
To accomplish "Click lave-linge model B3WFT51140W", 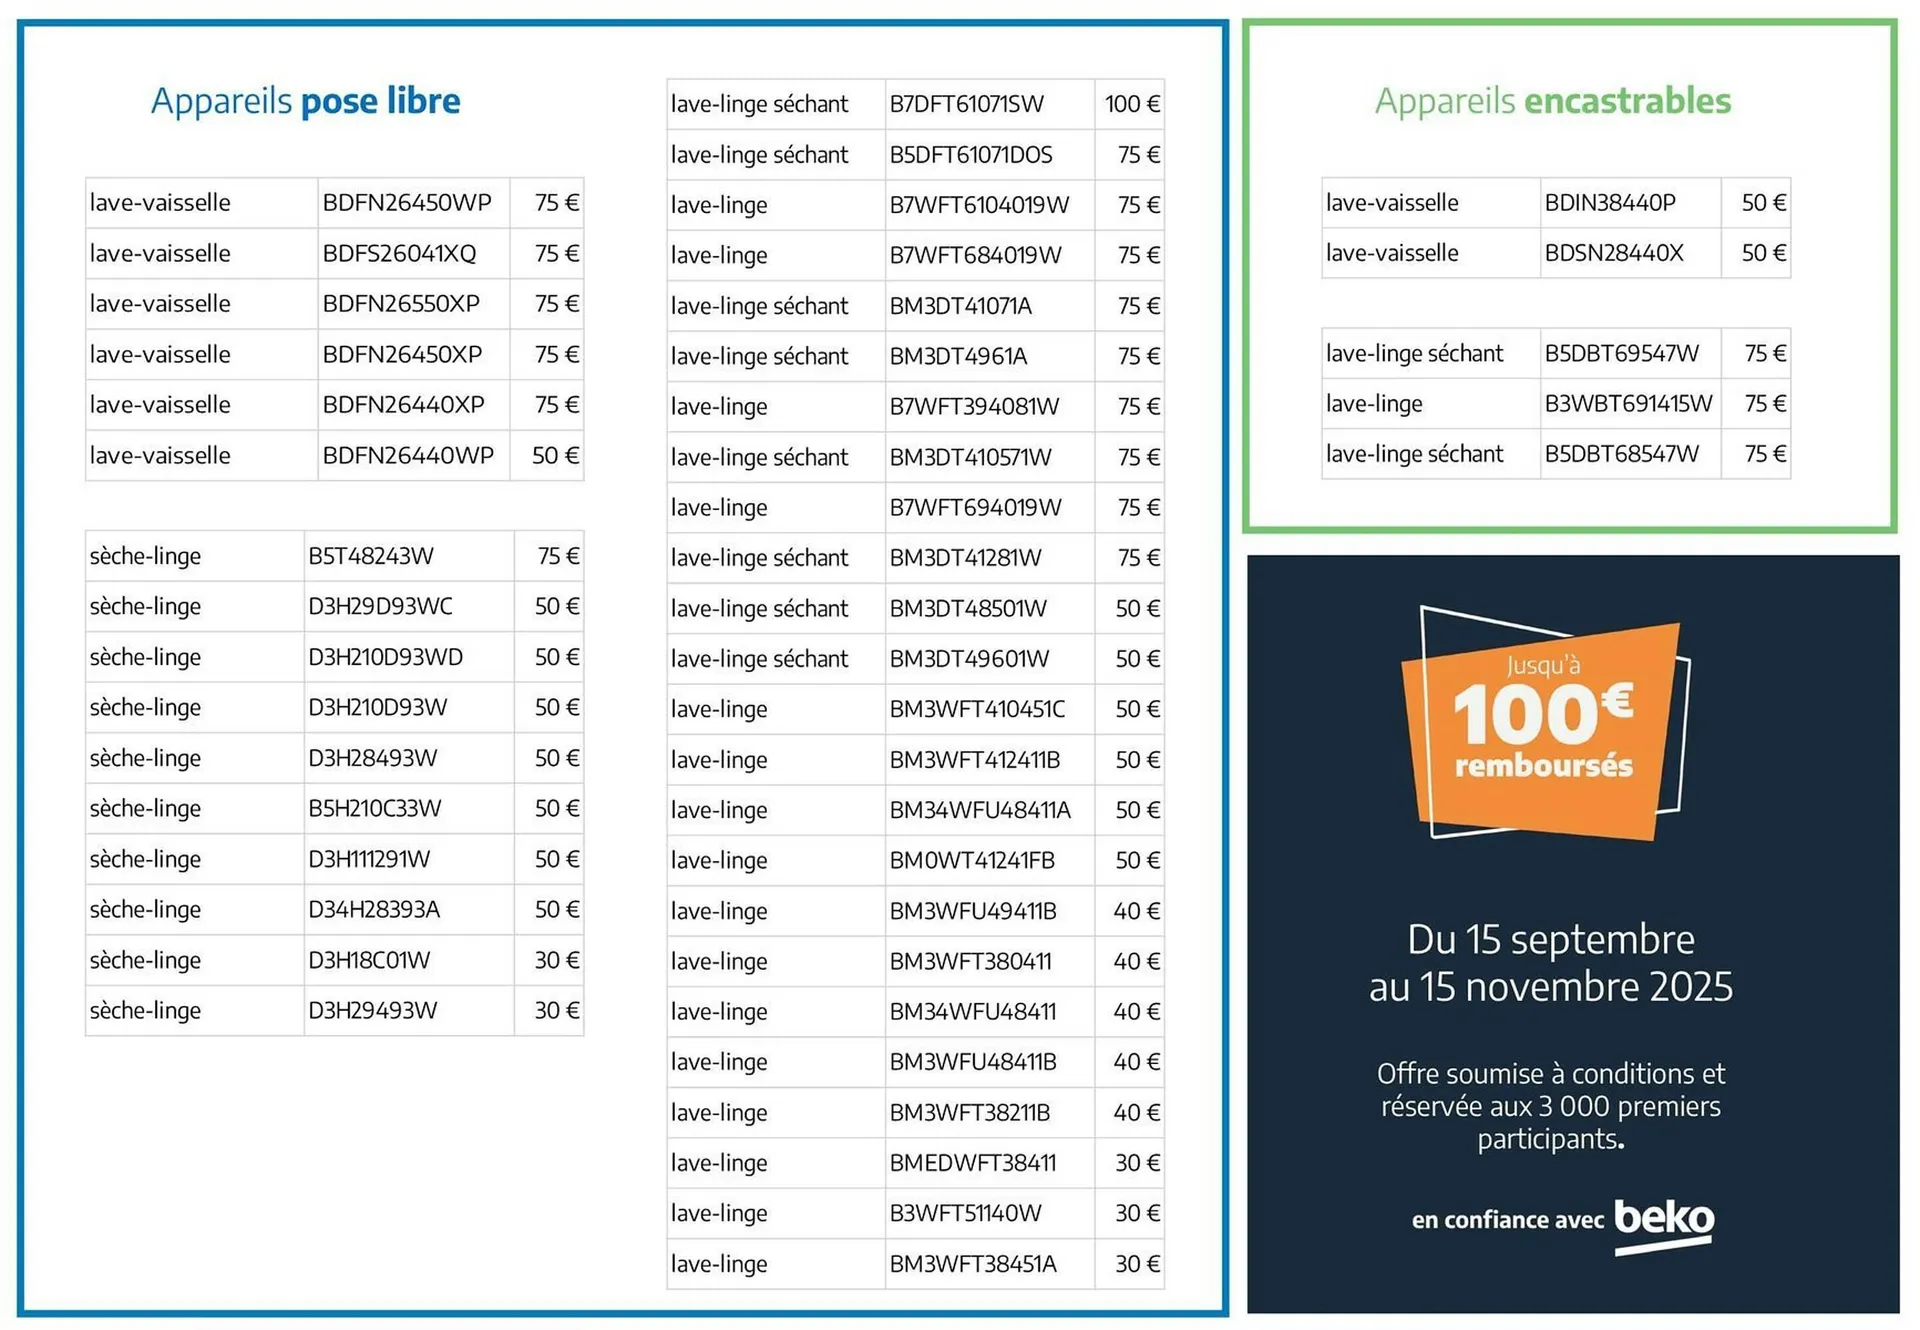I will coord(964,1213).
